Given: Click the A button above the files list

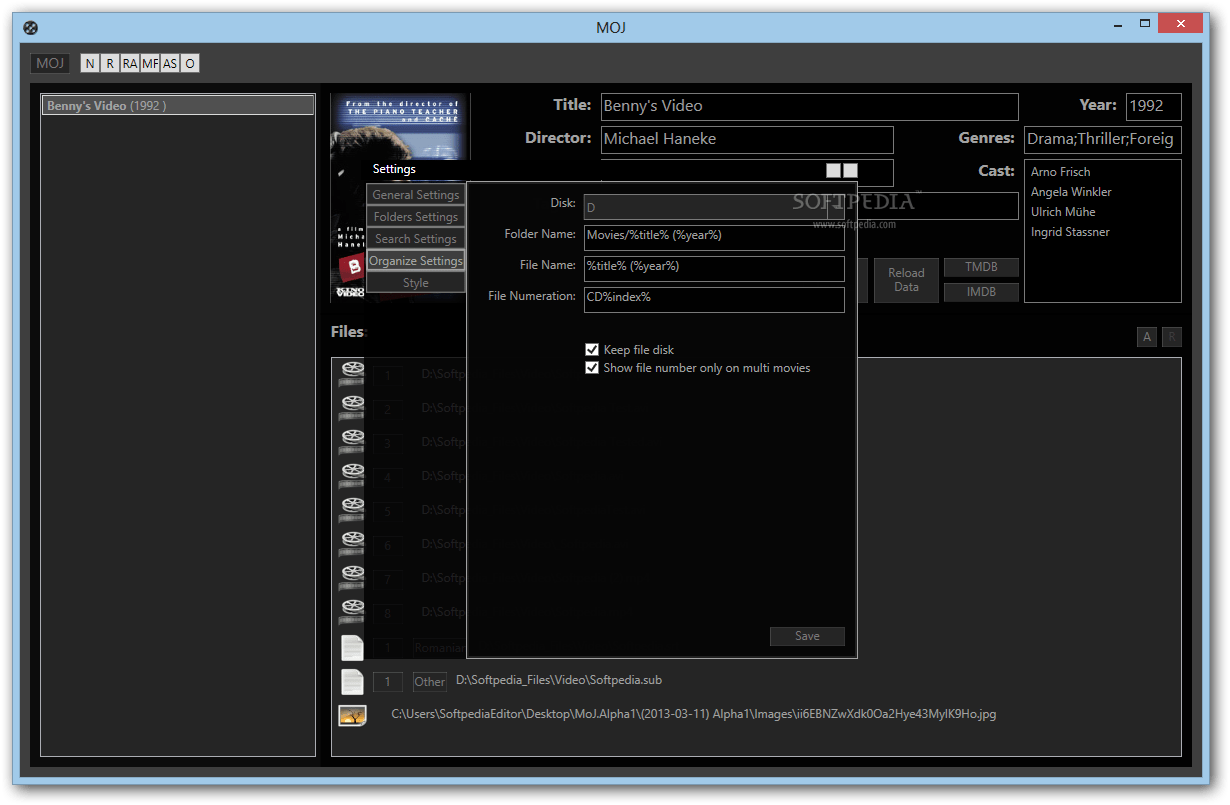Looking at the screenshot, I should [x=1147, y=337].
